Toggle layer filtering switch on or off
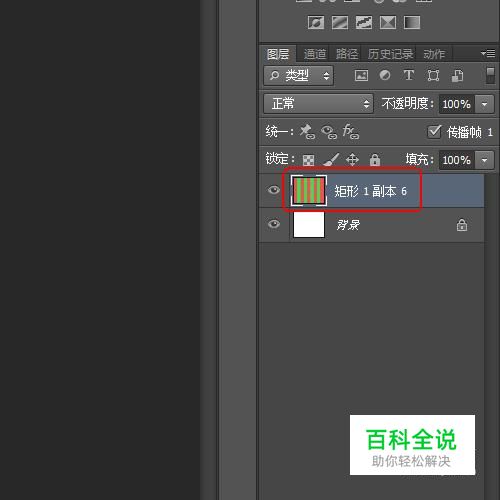Viewport: 500px width, 500px height. tap(490, 75)
